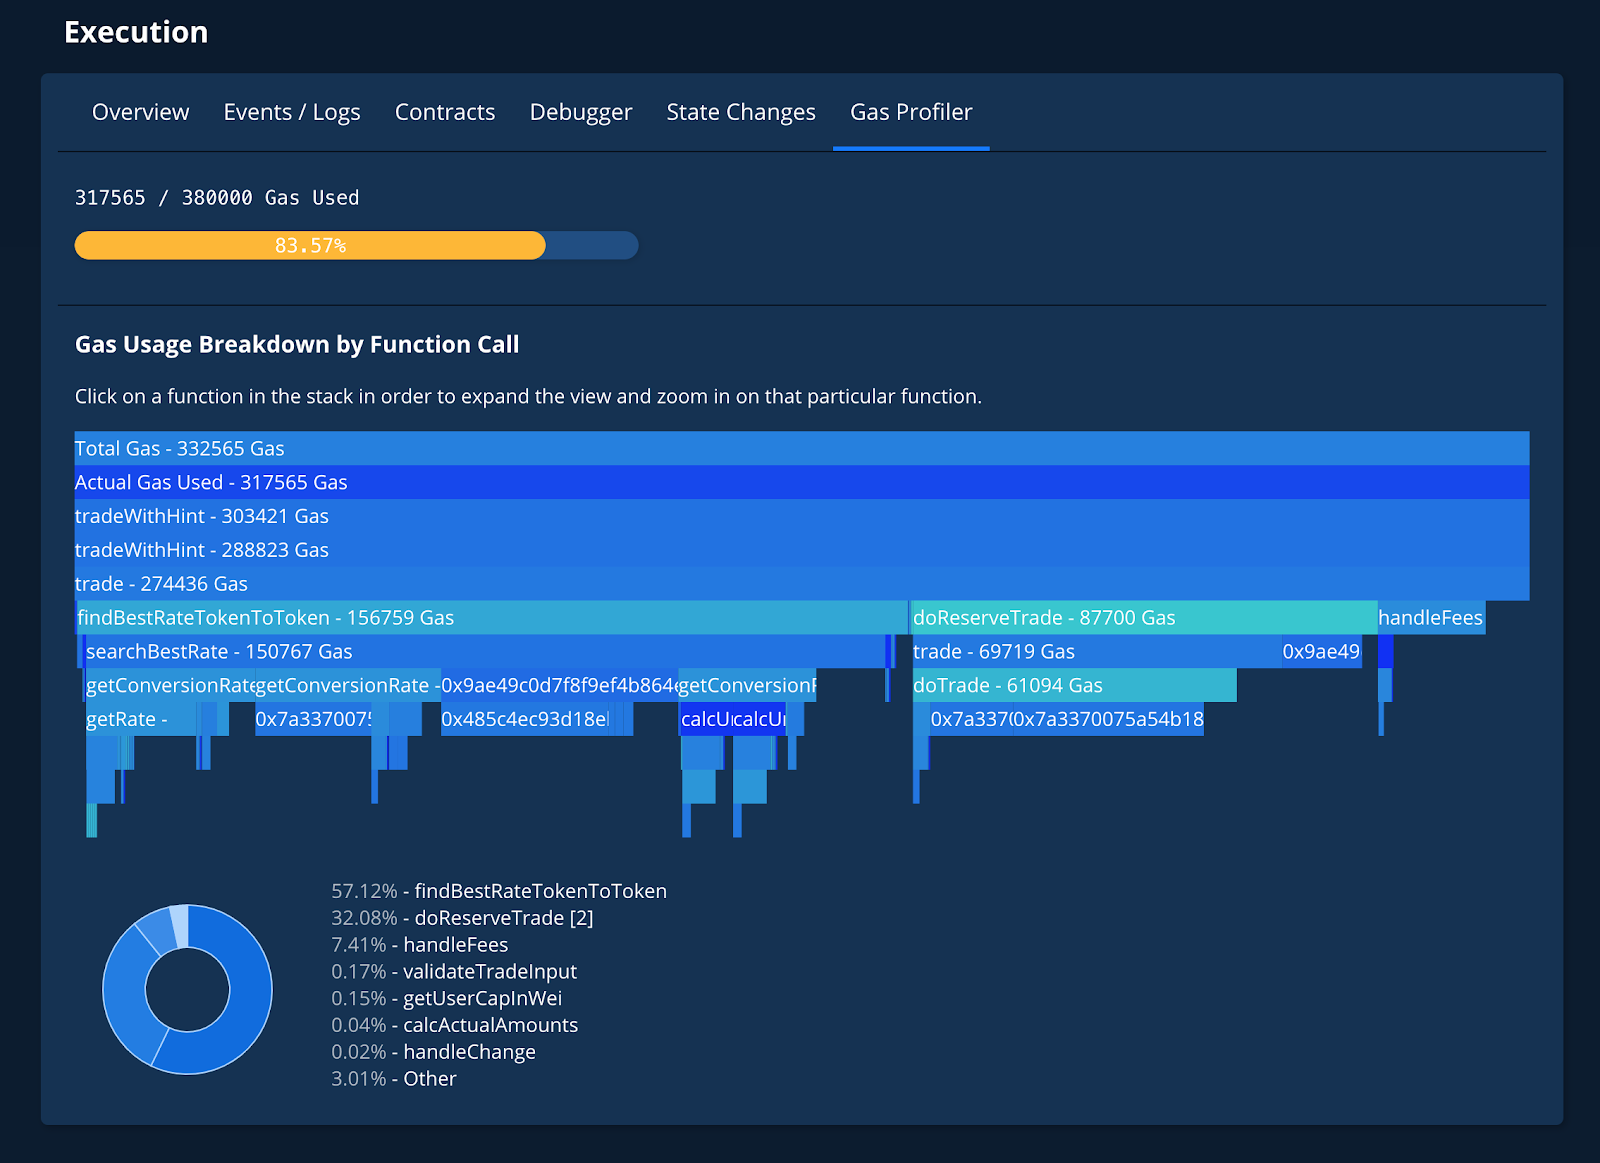
Task: Open the Events / Logs tab
Action: click(x=292, y=112)
